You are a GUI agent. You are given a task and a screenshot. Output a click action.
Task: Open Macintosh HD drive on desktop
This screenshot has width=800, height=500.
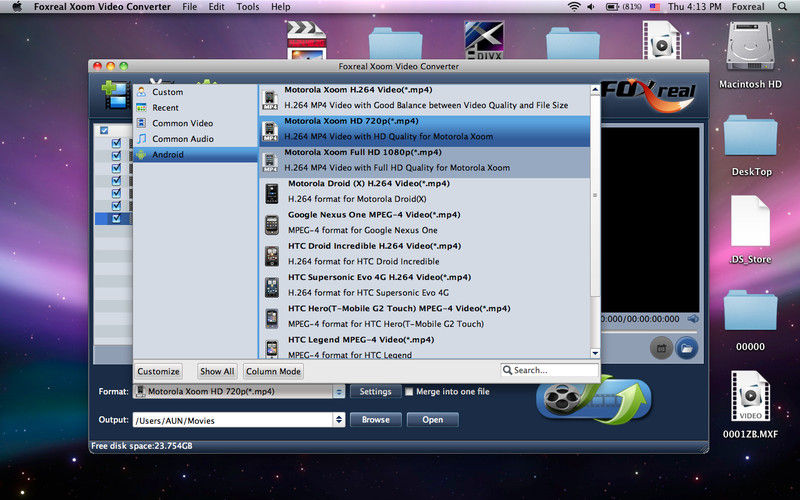tap(750, 47)
